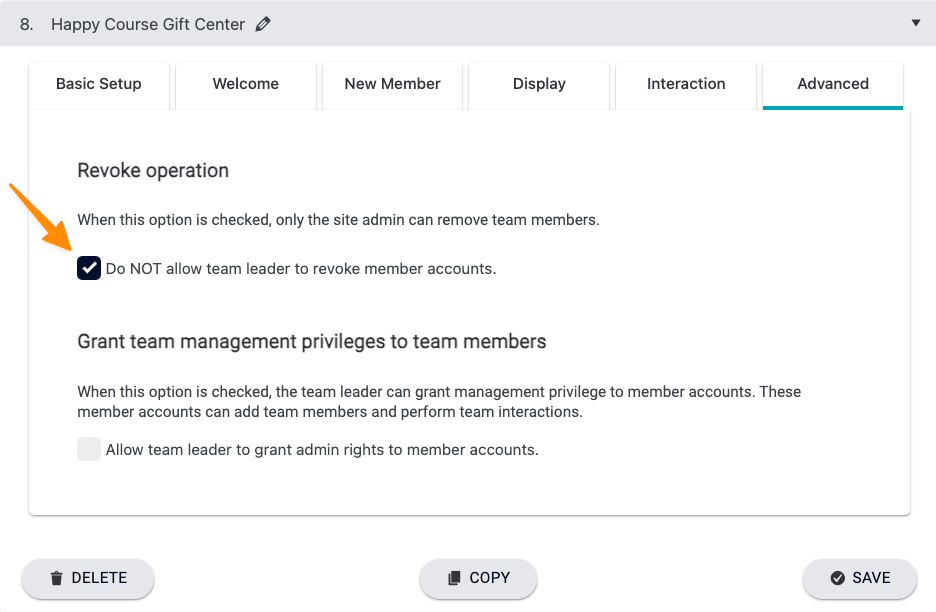This screenshot has height=612, width=936.
Task: Click the active Advanced tab
Action: (833, 84)
